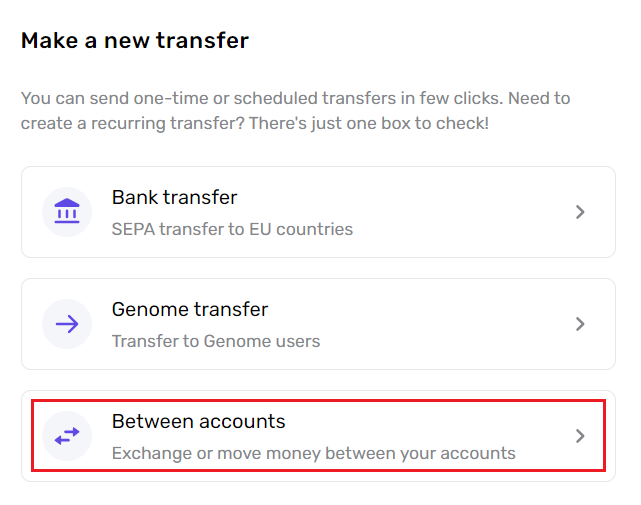Select the Bank transfer title
The width and height of the screenshot is (641, 505).
pyautogui.click(x=175, y=197)
